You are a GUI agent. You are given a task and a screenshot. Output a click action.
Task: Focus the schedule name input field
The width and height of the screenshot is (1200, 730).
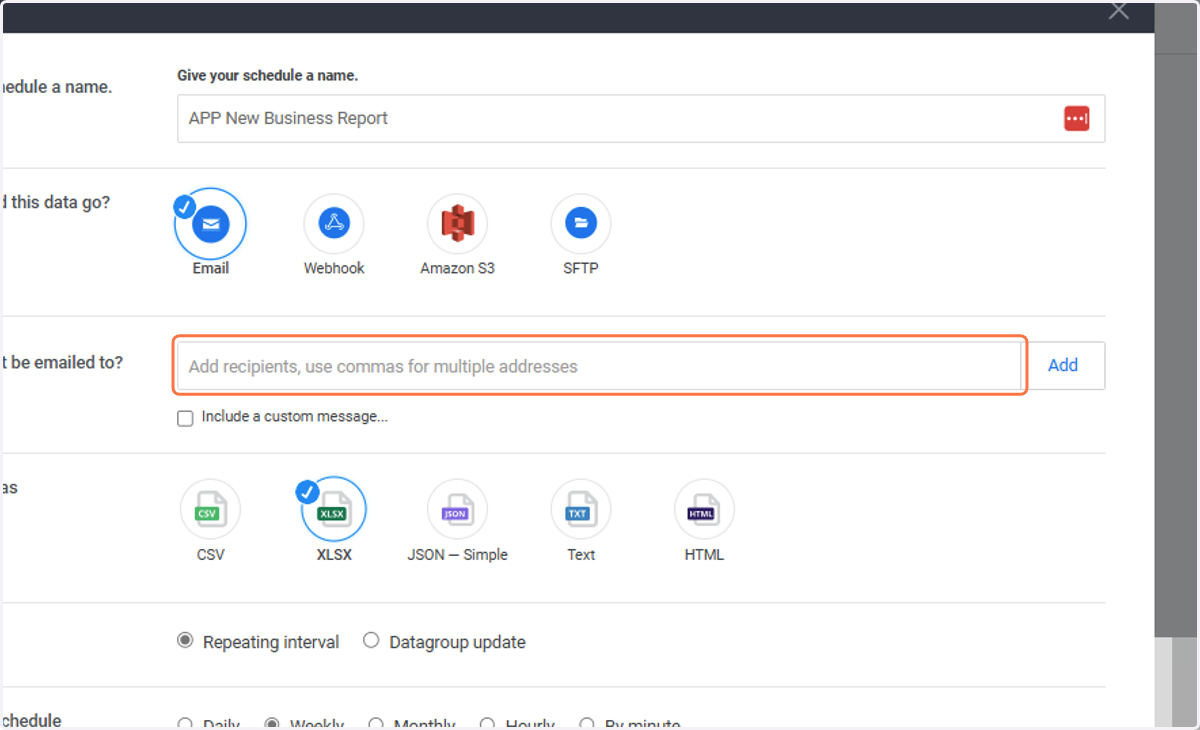click(641, 118)
